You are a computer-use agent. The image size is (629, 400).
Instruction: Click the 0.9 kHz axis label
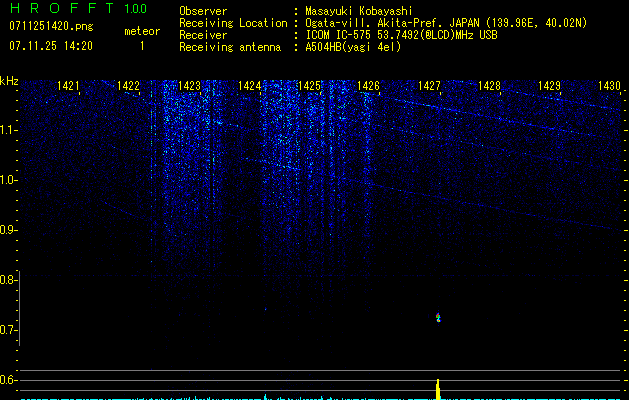[8, 230]
